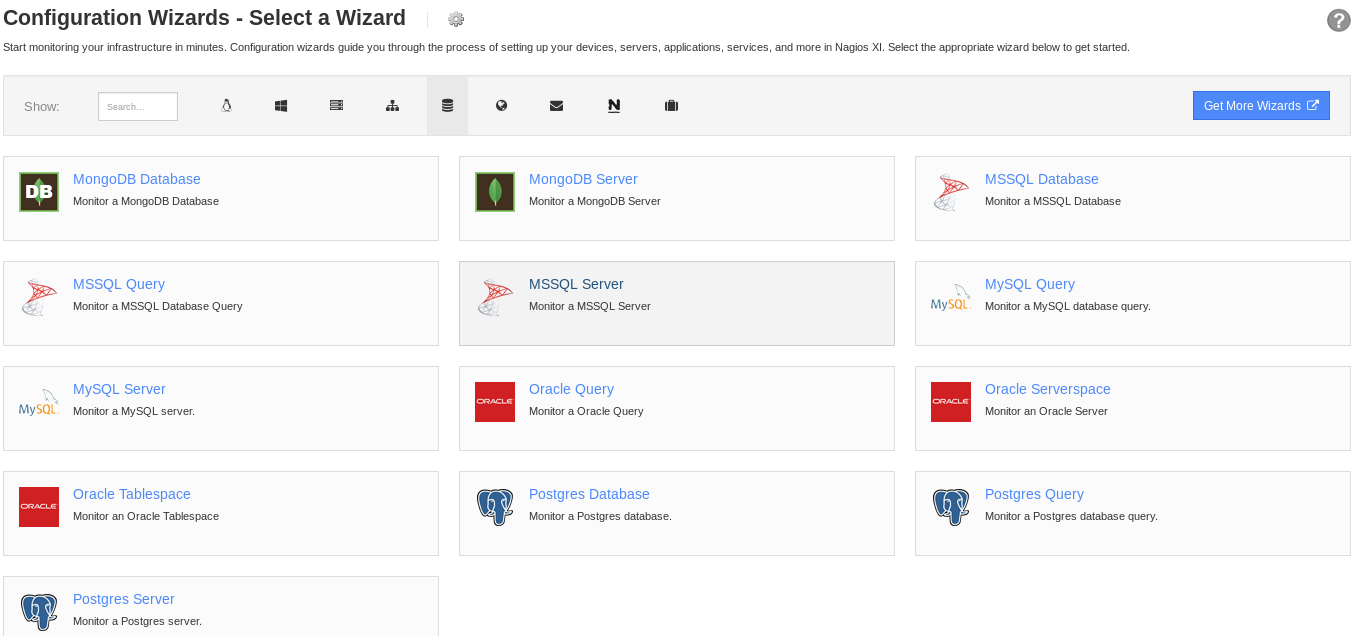
Task: Open the Get More Wizards button
Action: 1261,105
